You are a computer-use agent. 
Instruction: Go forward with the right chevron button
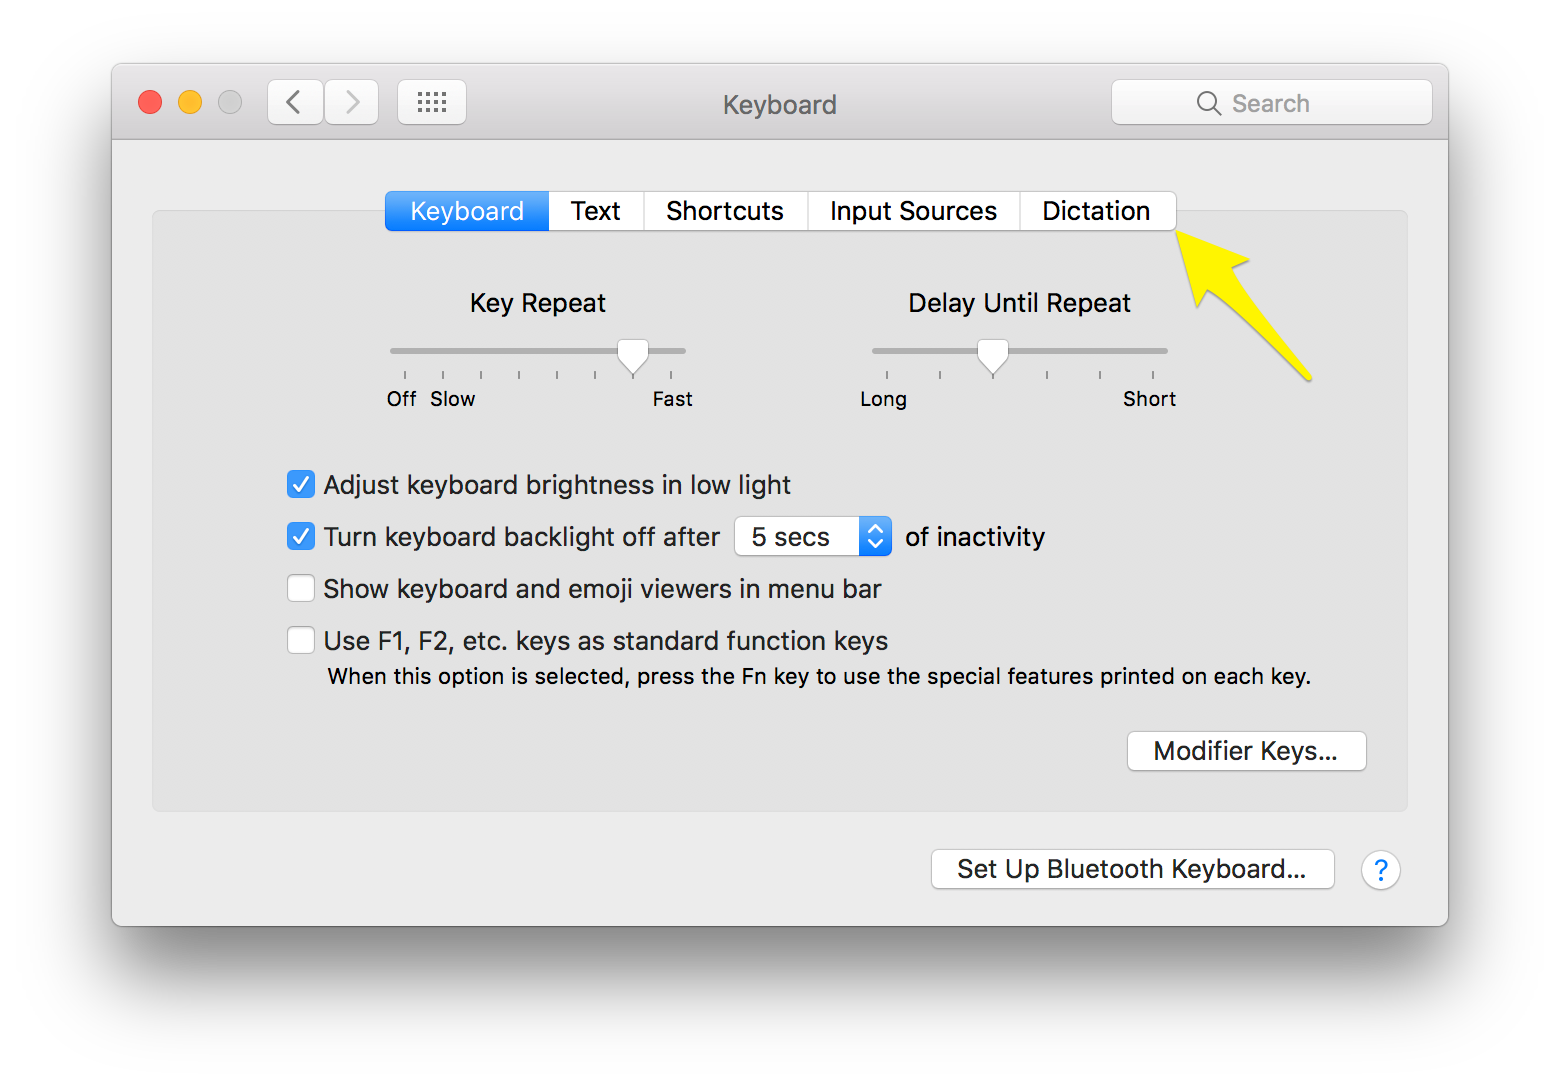pos(351,102)
